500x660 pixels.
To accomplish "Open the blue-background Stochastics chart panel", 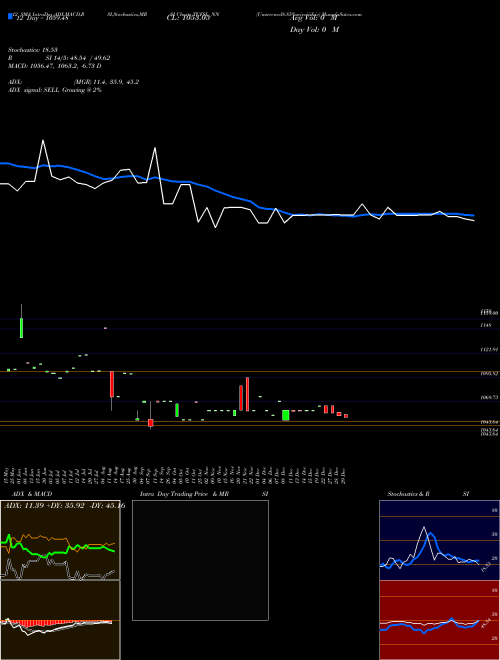I will pos(439,540).
